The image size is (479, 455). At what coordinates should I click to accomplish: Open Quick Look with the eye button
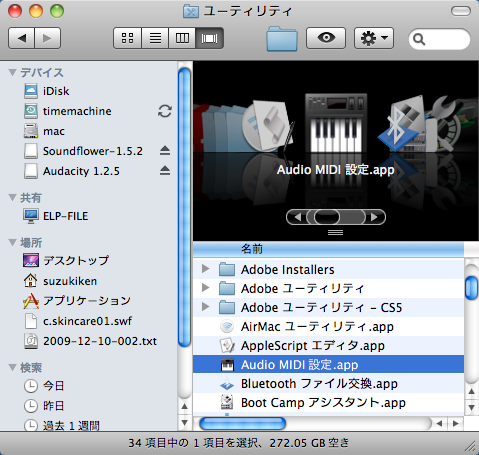point(326,38)
